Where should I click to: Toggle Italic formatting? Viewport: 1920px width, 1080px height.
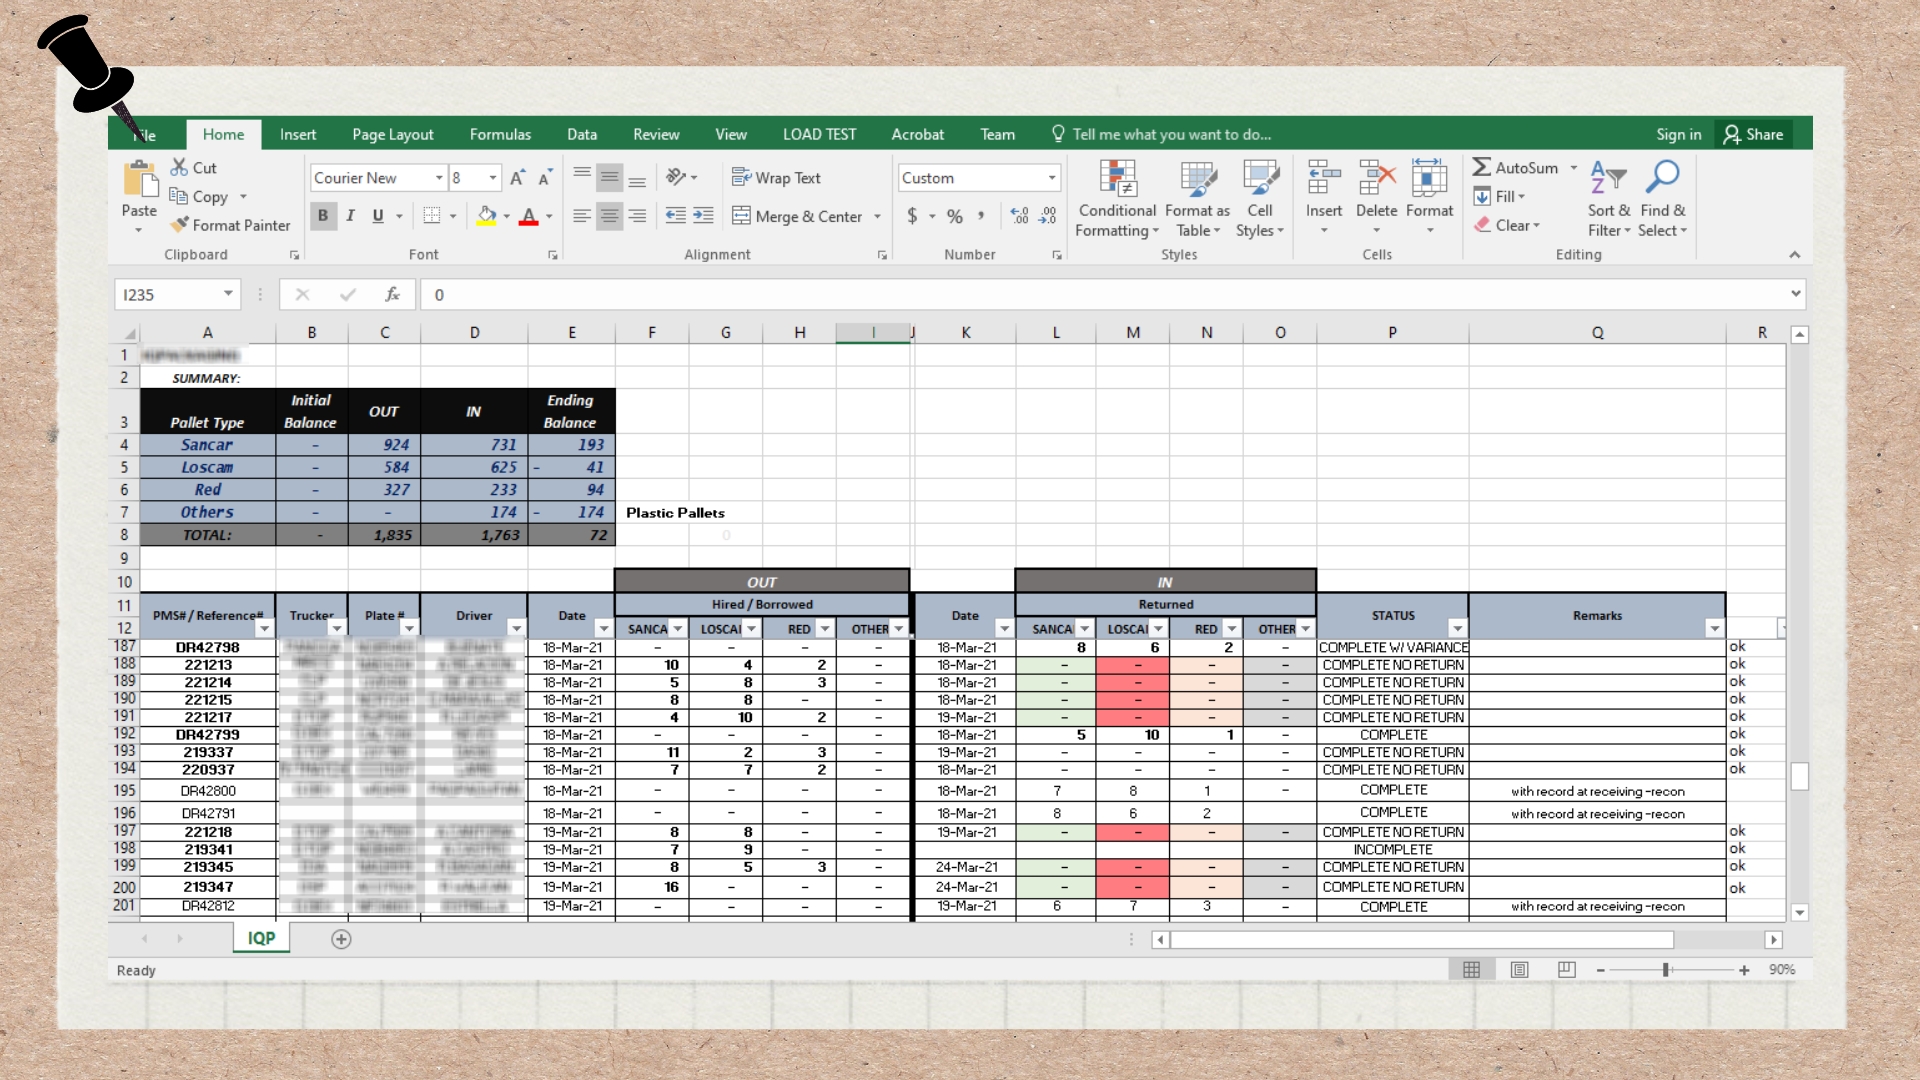(350, 216)
